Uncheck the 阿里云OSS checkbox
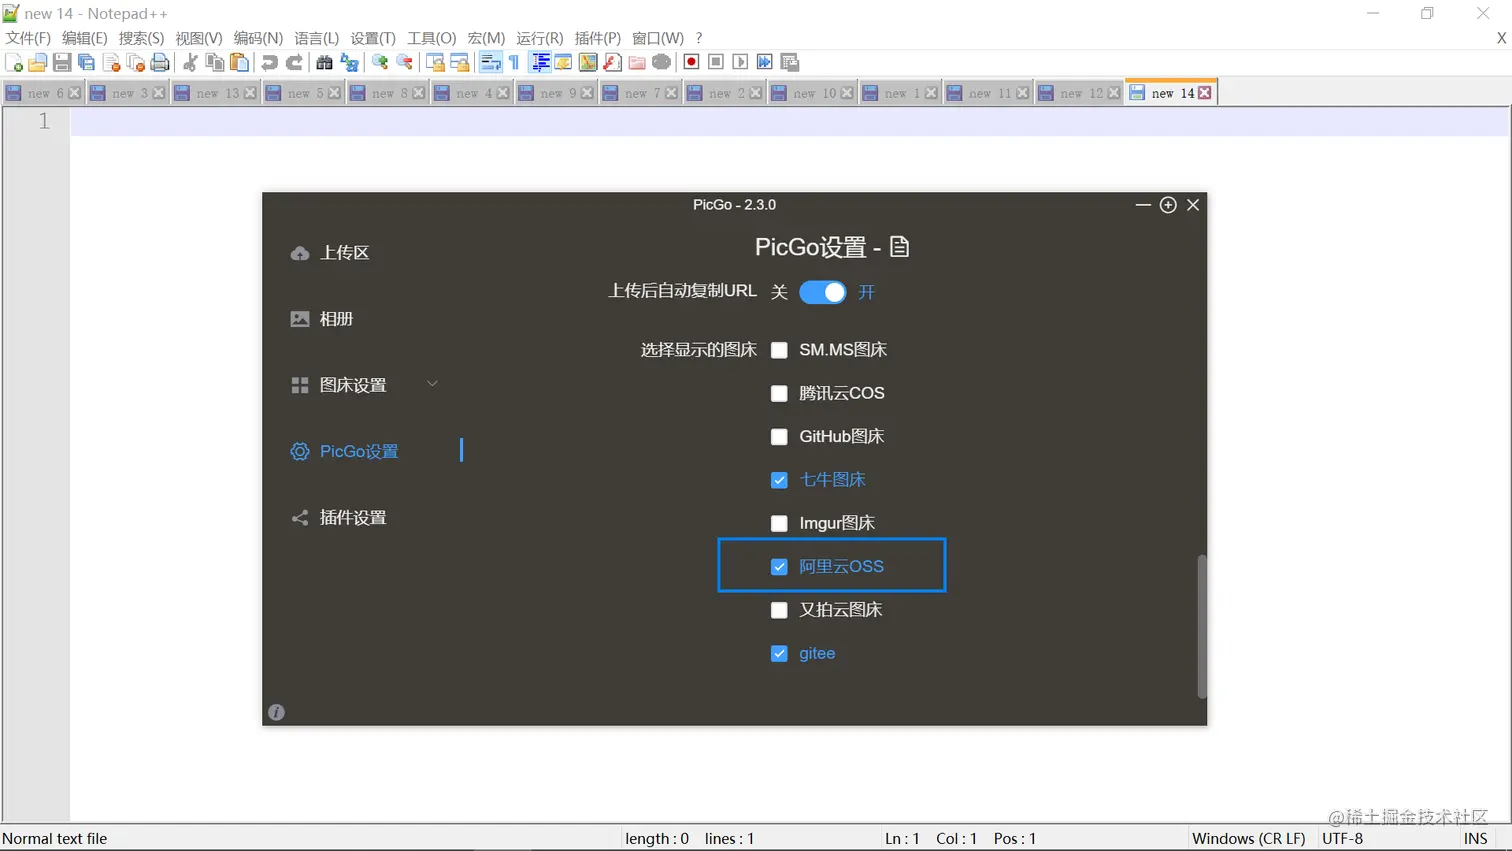Viewport: 1512px width, 851px height. (x=779, y=566)
